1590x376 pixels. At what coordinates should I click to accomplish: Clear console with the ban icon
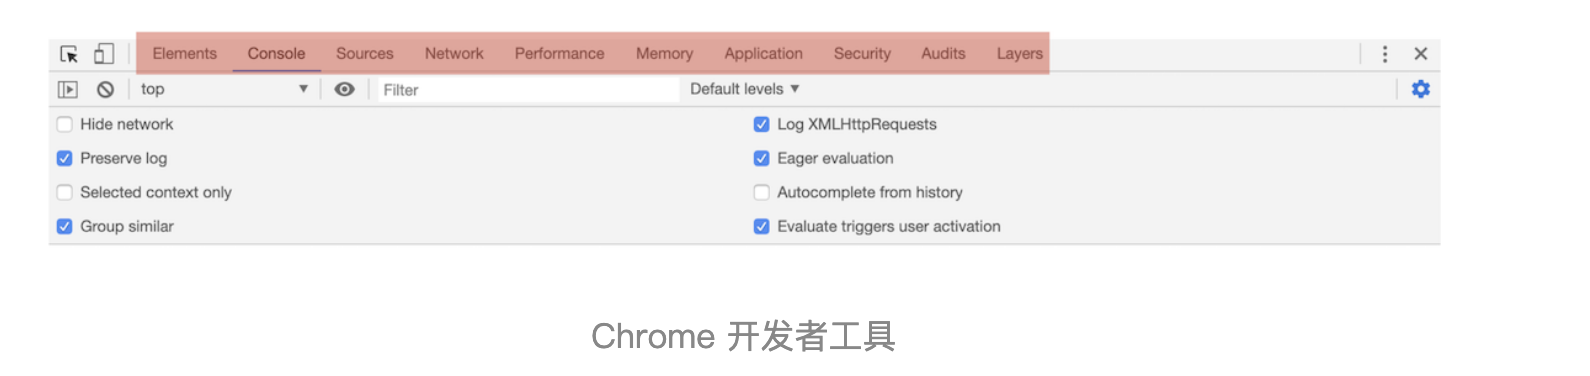(x=105, y=89)
